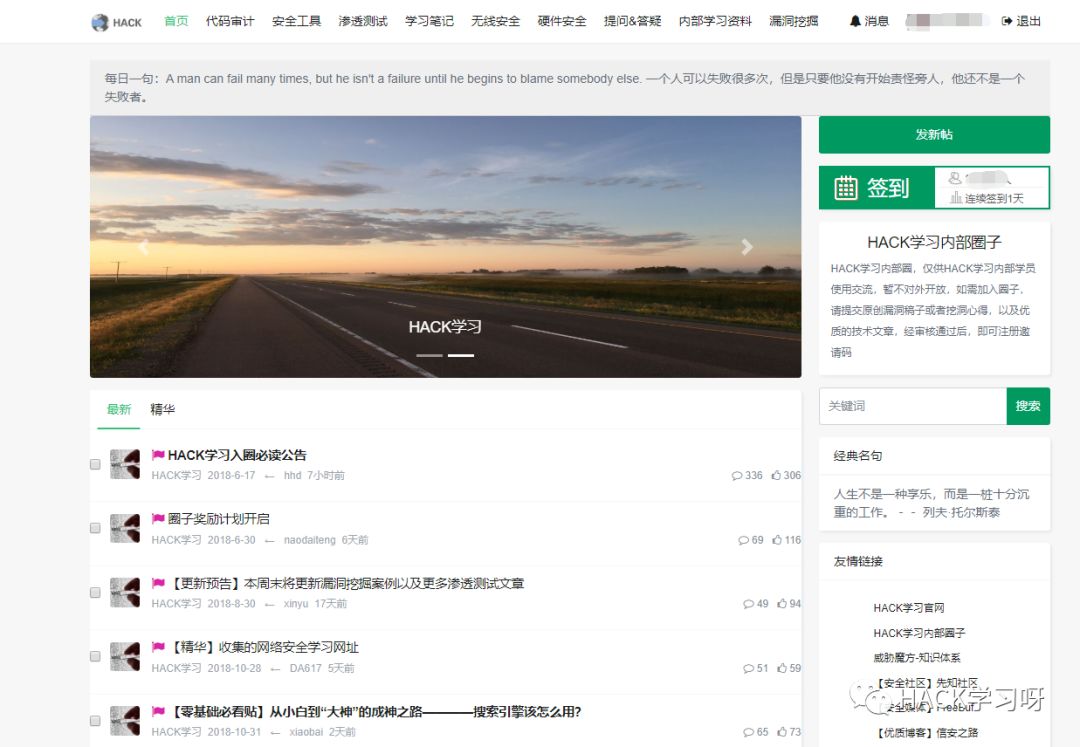Screen dimensions: 1080x747
Task: Click the left chevron on the carousel
Action: click(x=143, y=246)
